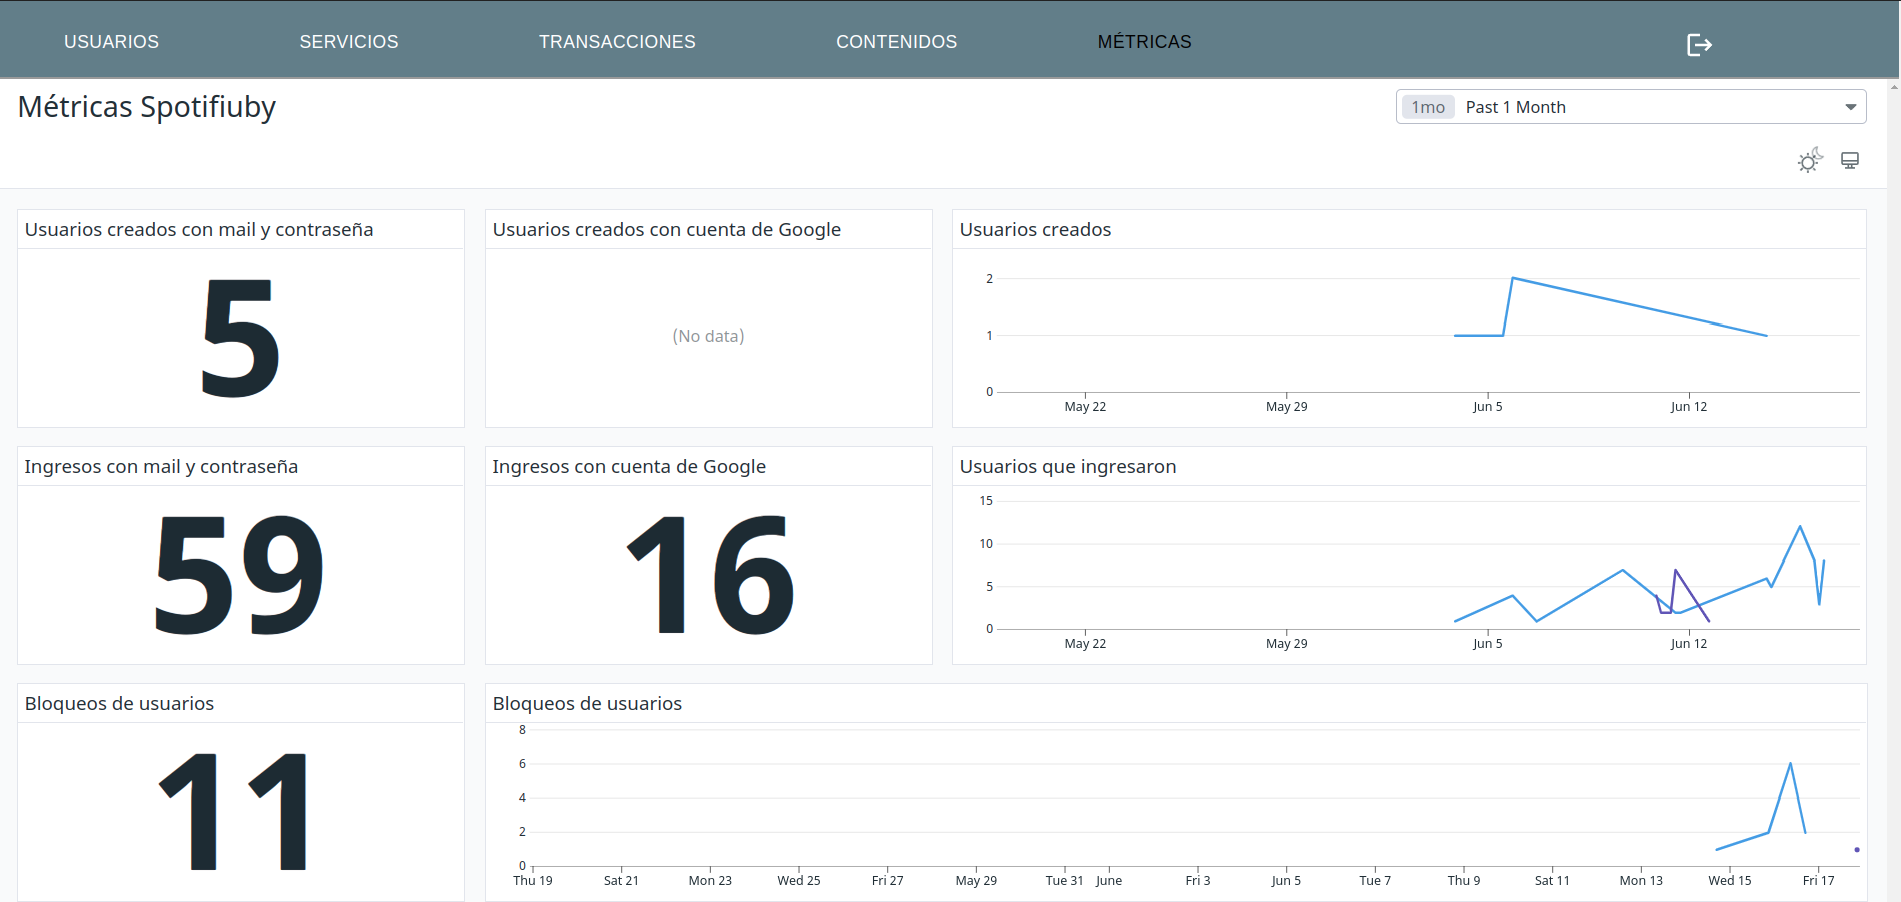Select the MÉTRICAS tab
This screenshot has height=902, width=1901.
click(x=1144, y=42)
